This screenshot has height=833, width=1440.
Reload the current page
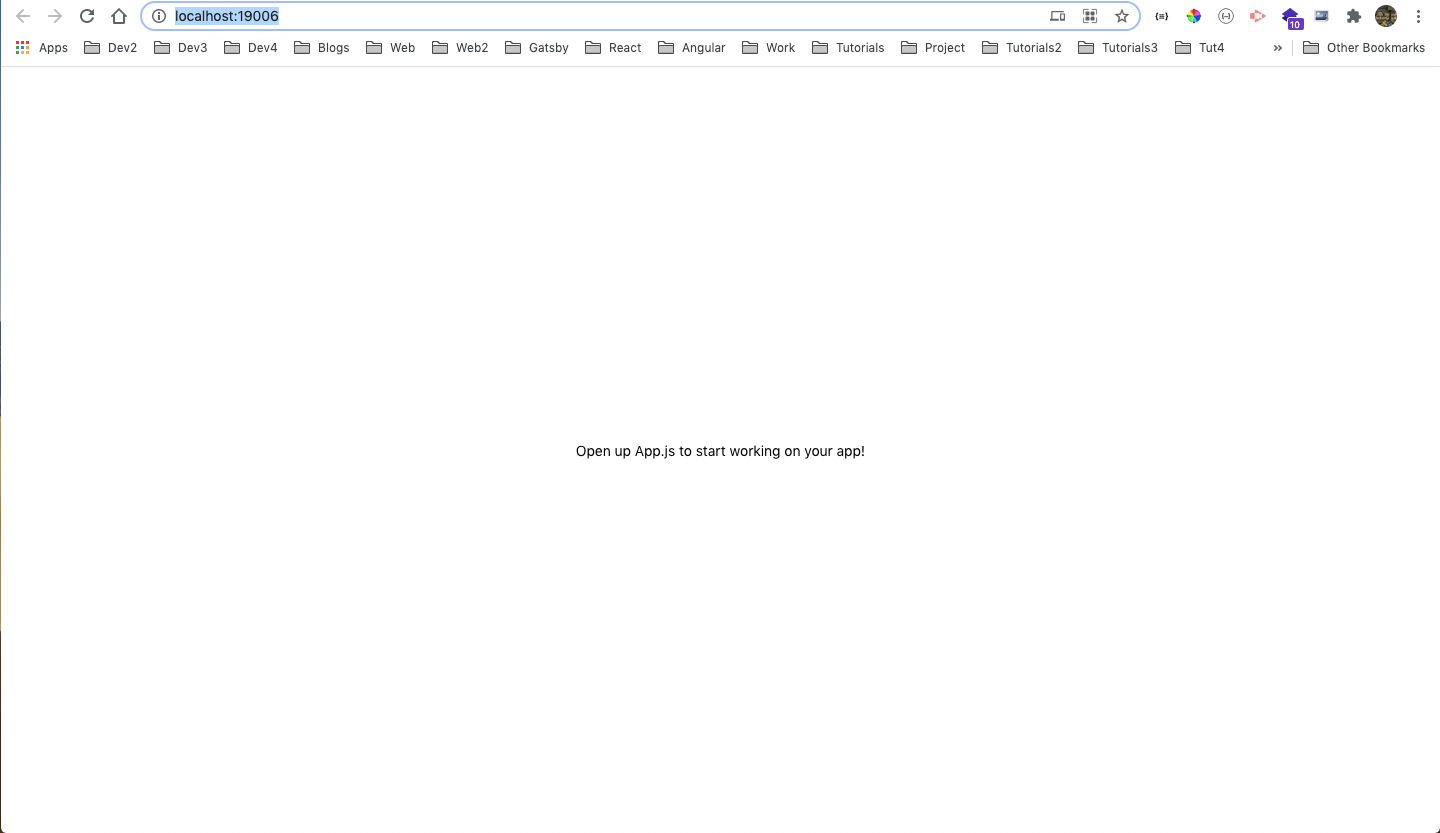pos(87,16)
